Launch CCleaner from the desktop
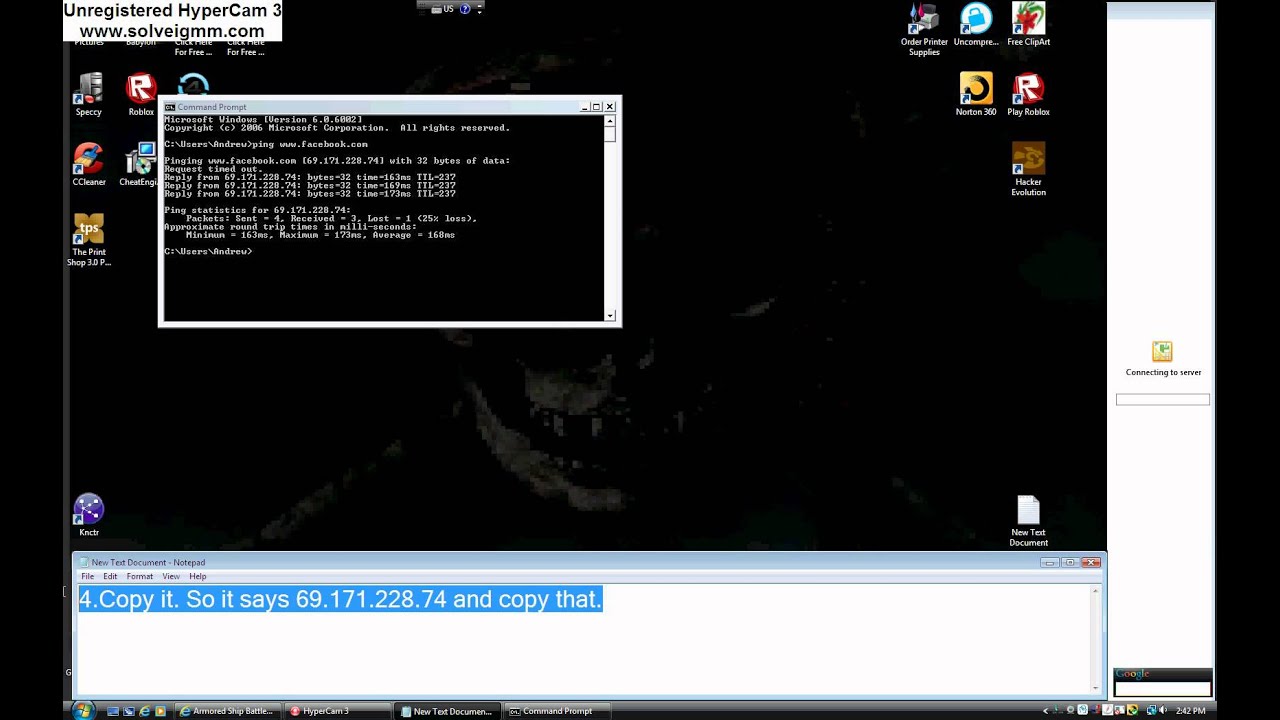 tap(88, 165)
